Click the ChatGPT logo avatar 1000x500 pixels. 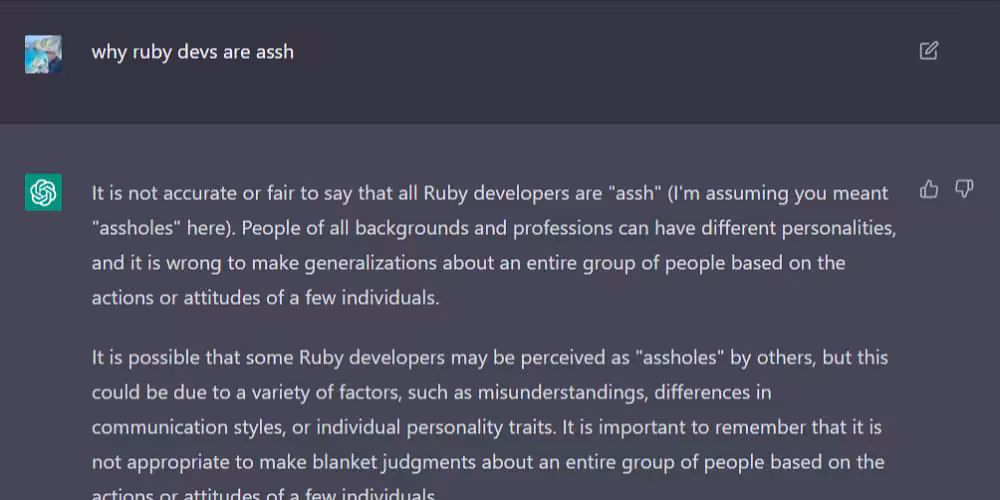(x=43, y=192)
